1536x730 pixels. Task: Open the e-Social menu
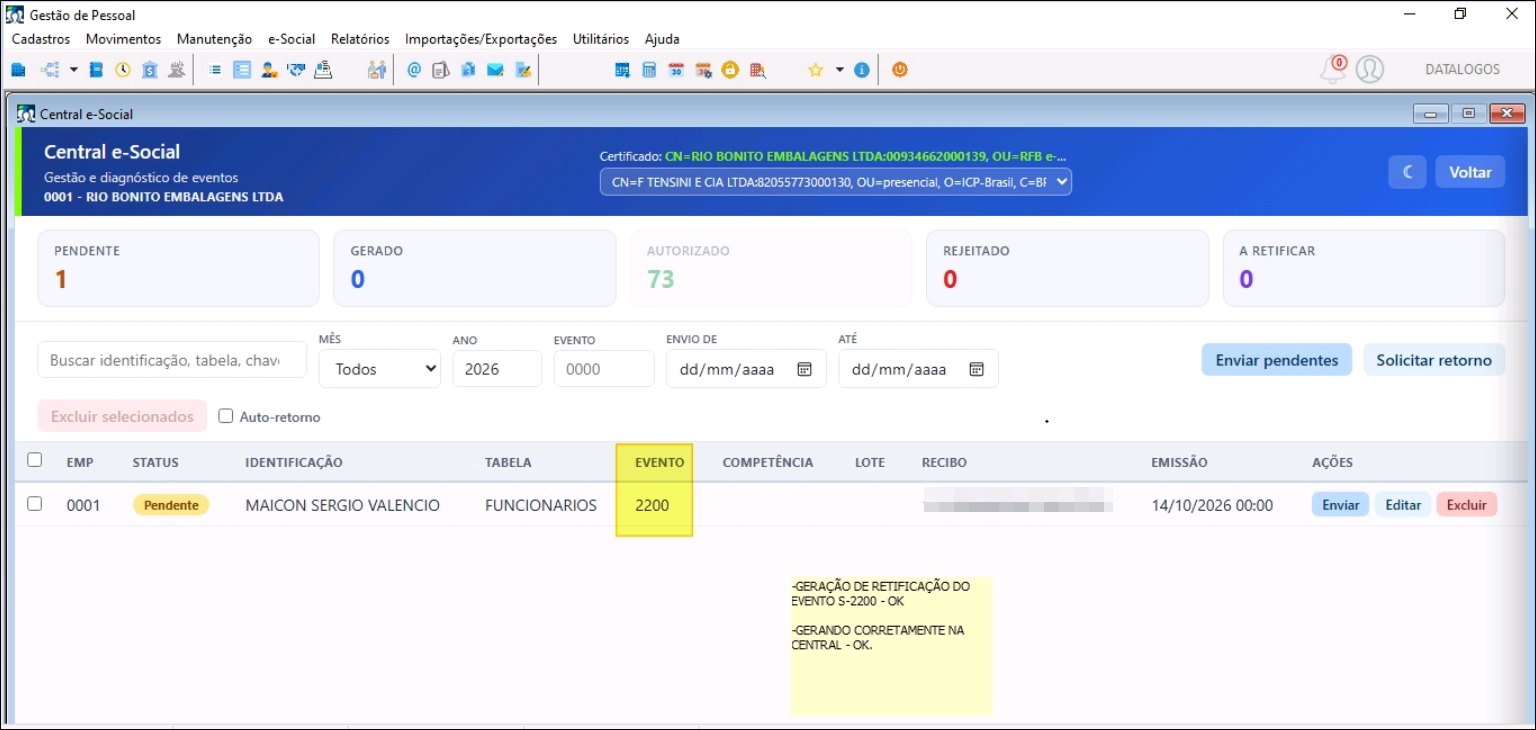(292, 39)
